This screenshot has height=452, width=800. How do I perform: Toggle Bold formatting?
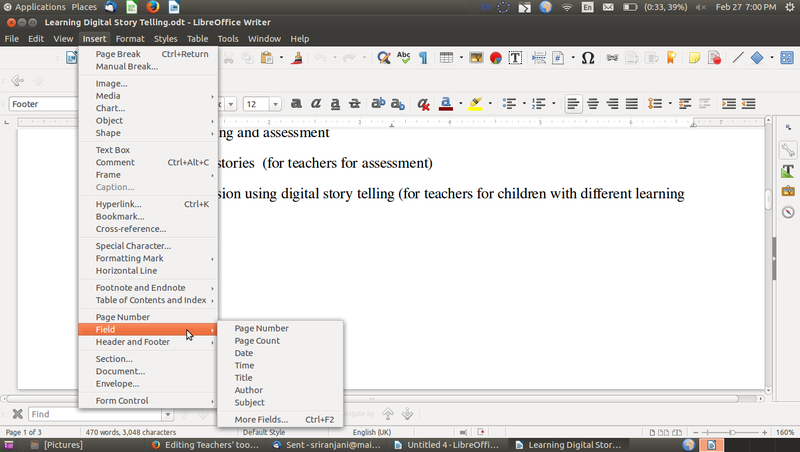296,104
